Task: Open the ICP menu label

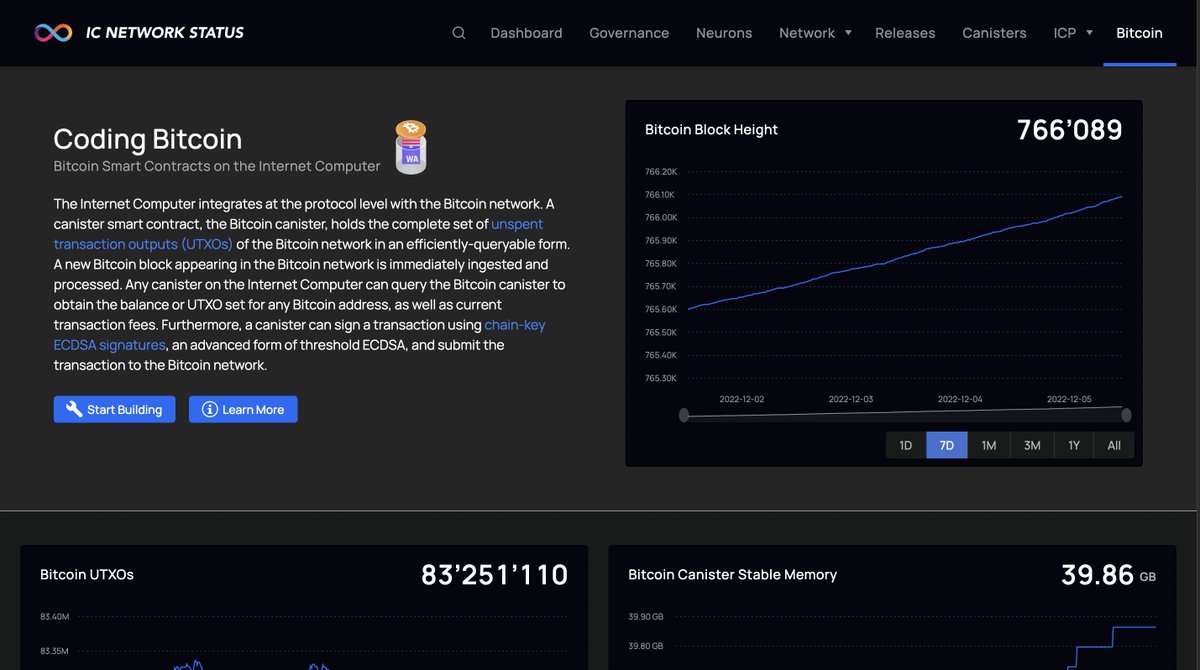Action: (x=1065, y=33)
